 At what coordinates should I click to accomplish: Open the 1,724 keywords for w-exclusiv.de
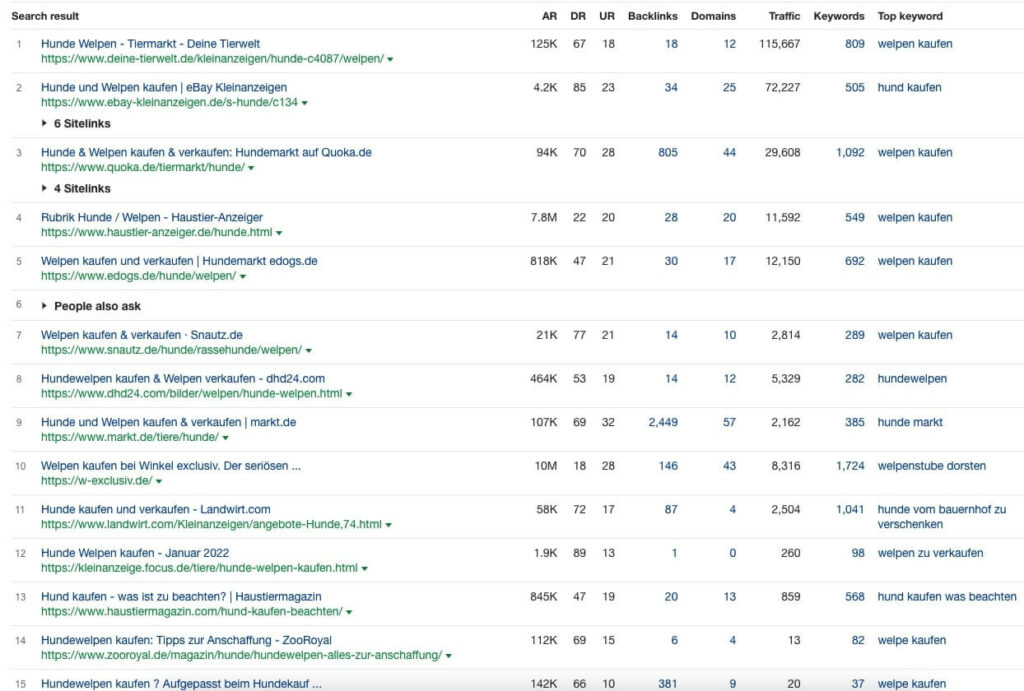click(x=850, y=466)
